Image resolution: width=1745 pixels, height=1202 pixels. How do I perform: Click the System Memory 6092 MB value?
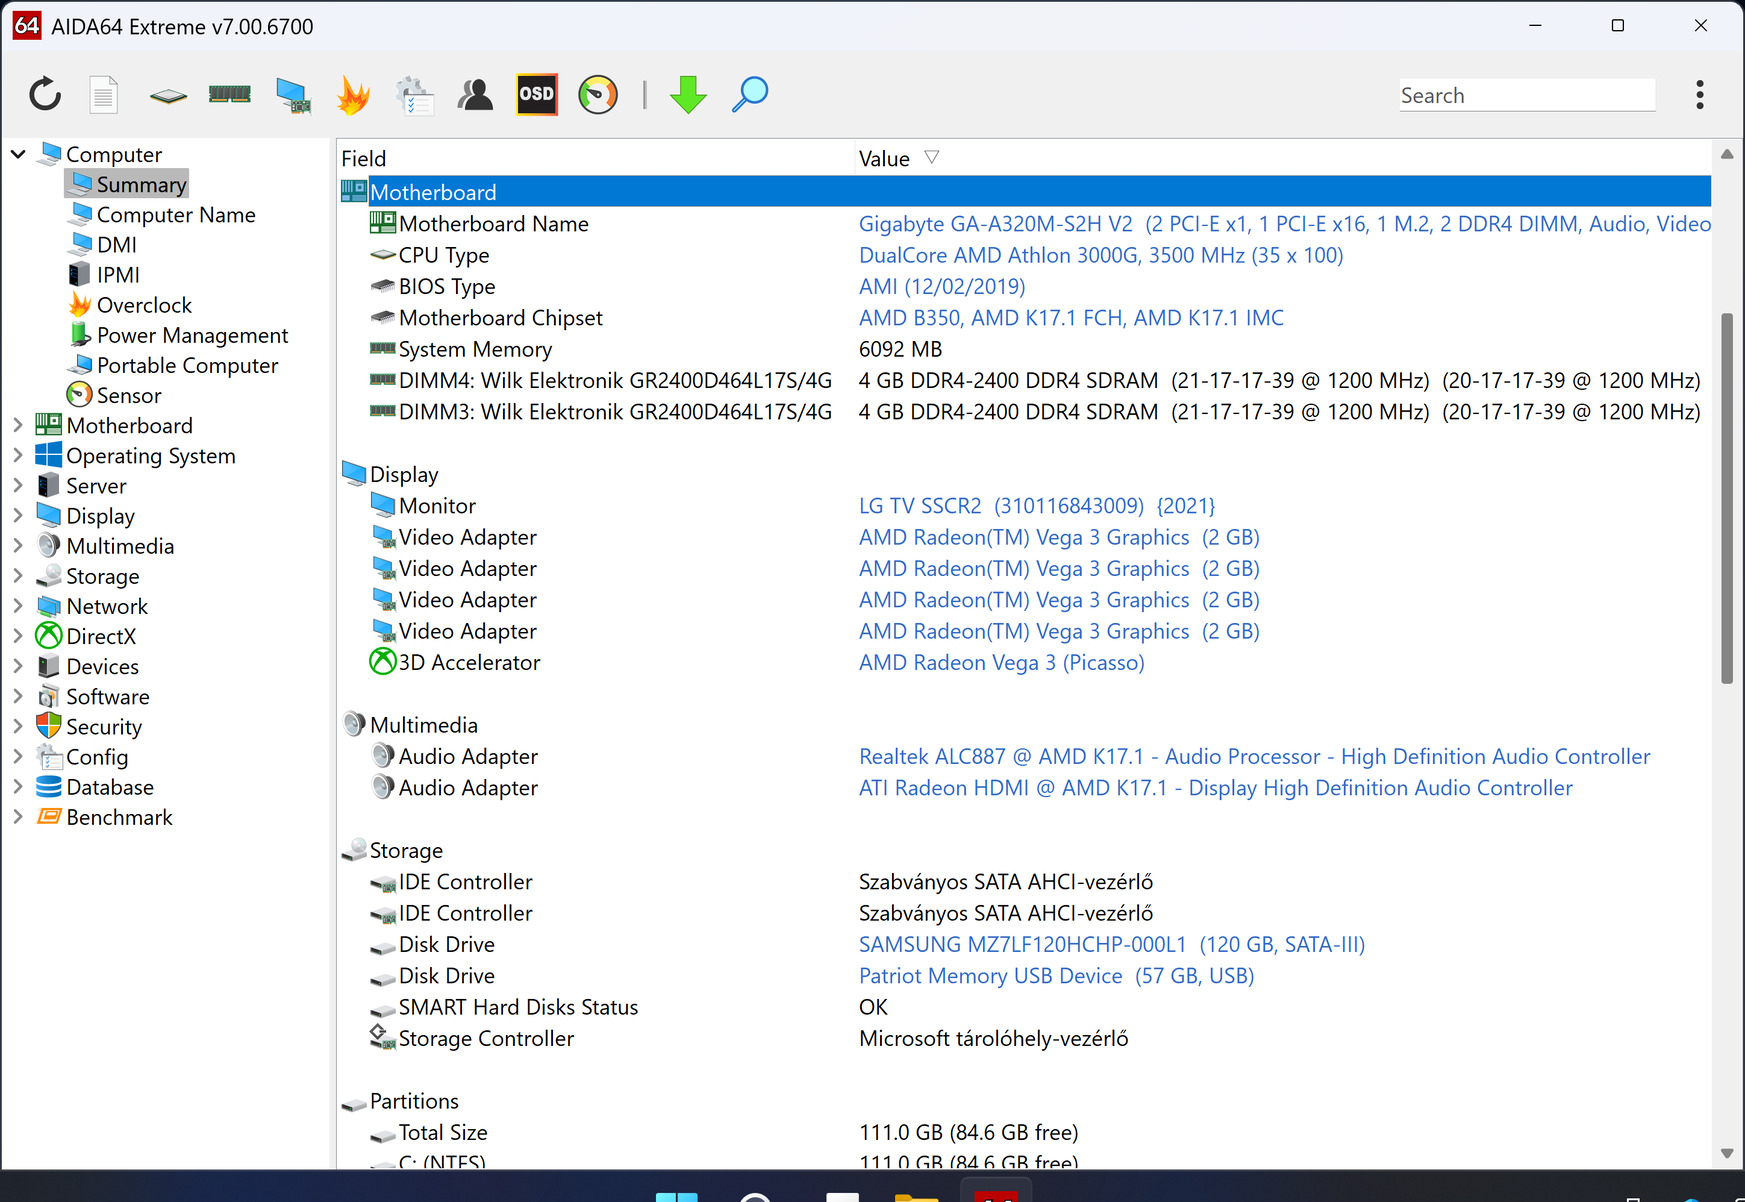900,348
